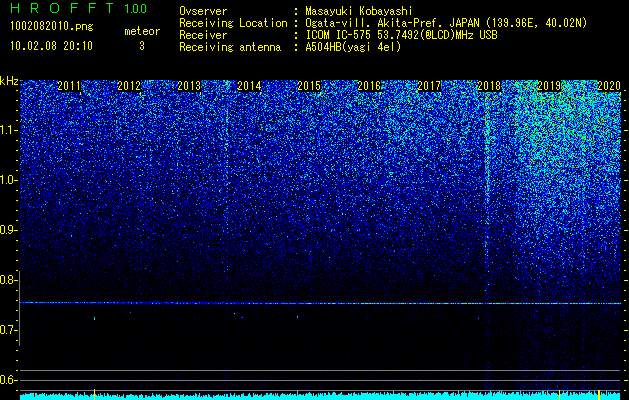
Task: Click the 1.1 kHz axis label
Action: coord(9,130)
